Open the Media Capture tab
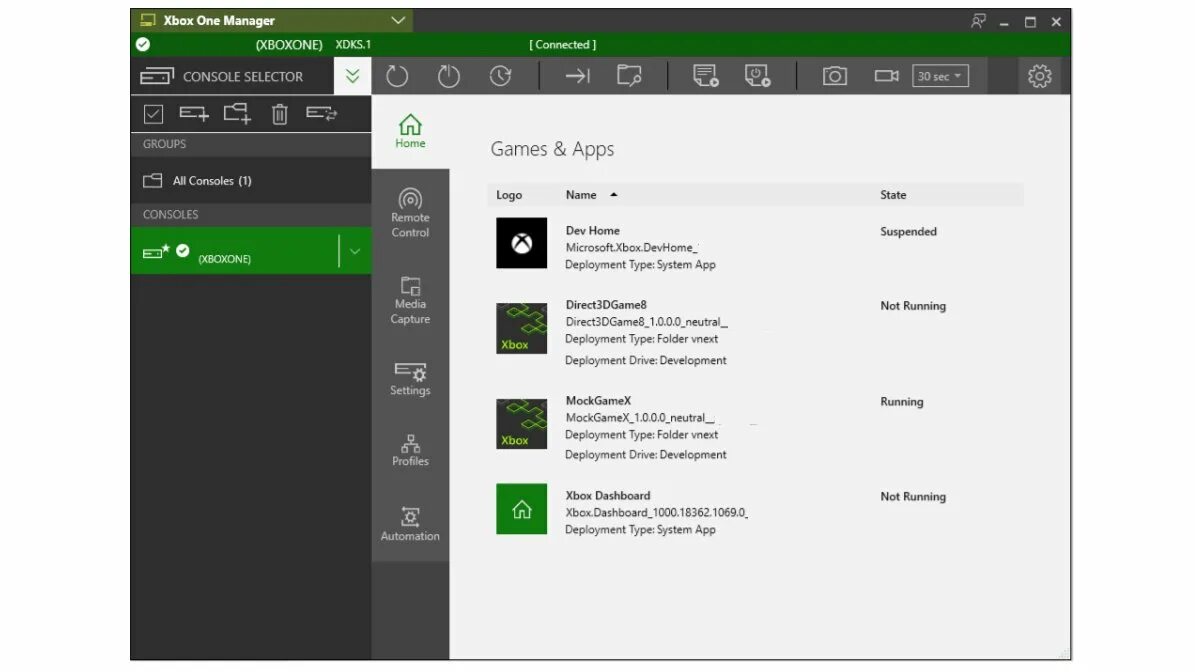 [x=410, y=300]
